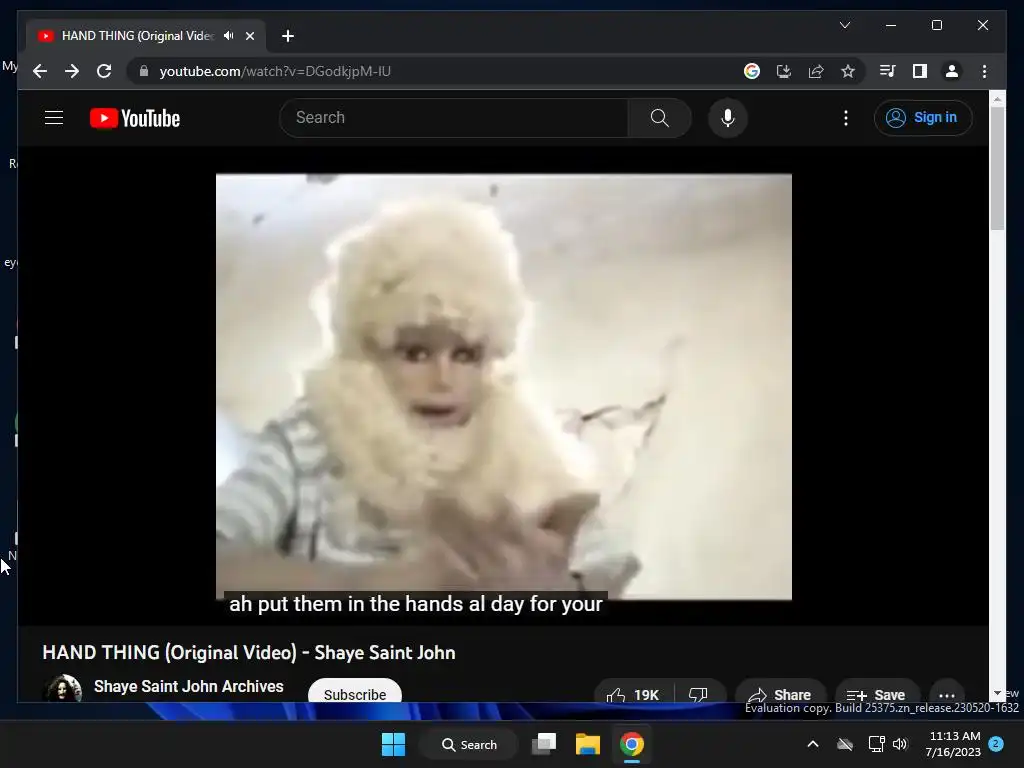Reload the current page
The image size is (1024, 768).
(104, 71)
